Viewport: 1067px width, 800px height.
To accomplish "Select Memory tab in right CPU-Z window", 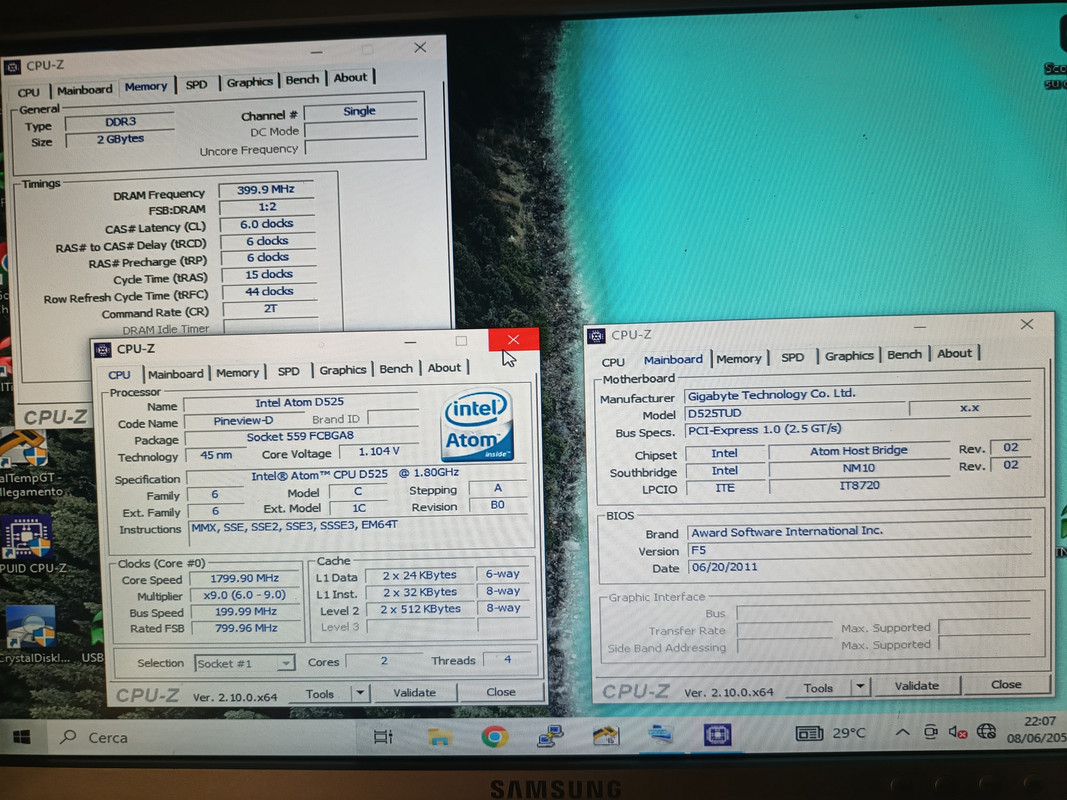I will (x=738, y=359).
